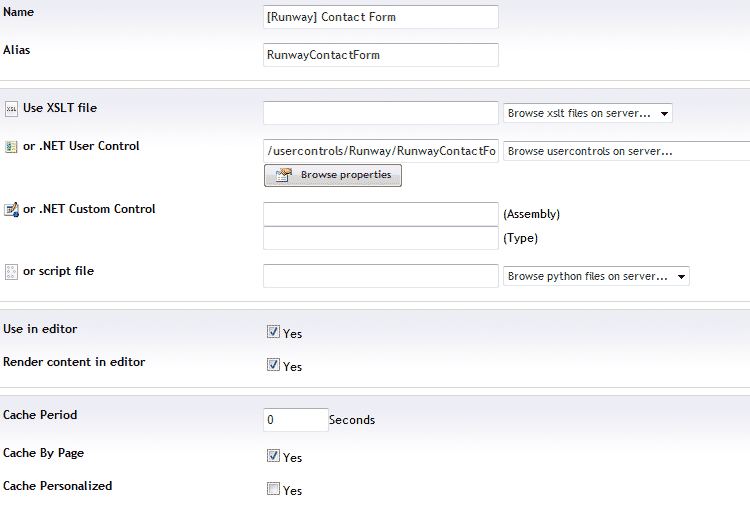Uncheck the Use in editor checkbox
The height and width of the screenshot is (510, 750).
273,332
